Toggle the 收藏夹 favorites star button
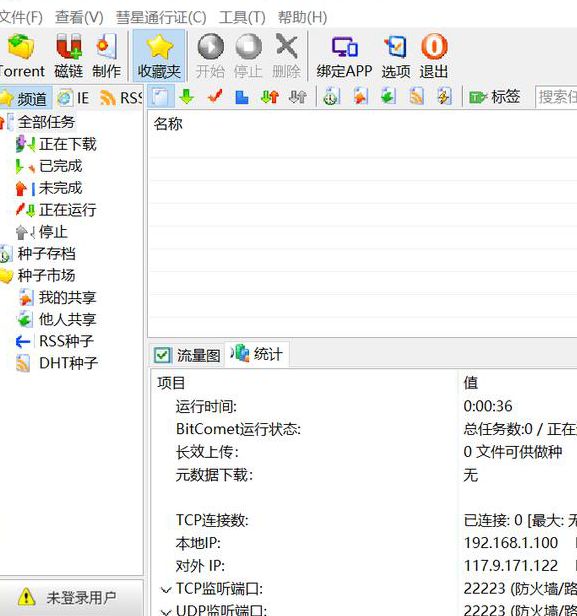Image resolution: width=577 pixels, height=616 pixels. click(x=159, y=56)
